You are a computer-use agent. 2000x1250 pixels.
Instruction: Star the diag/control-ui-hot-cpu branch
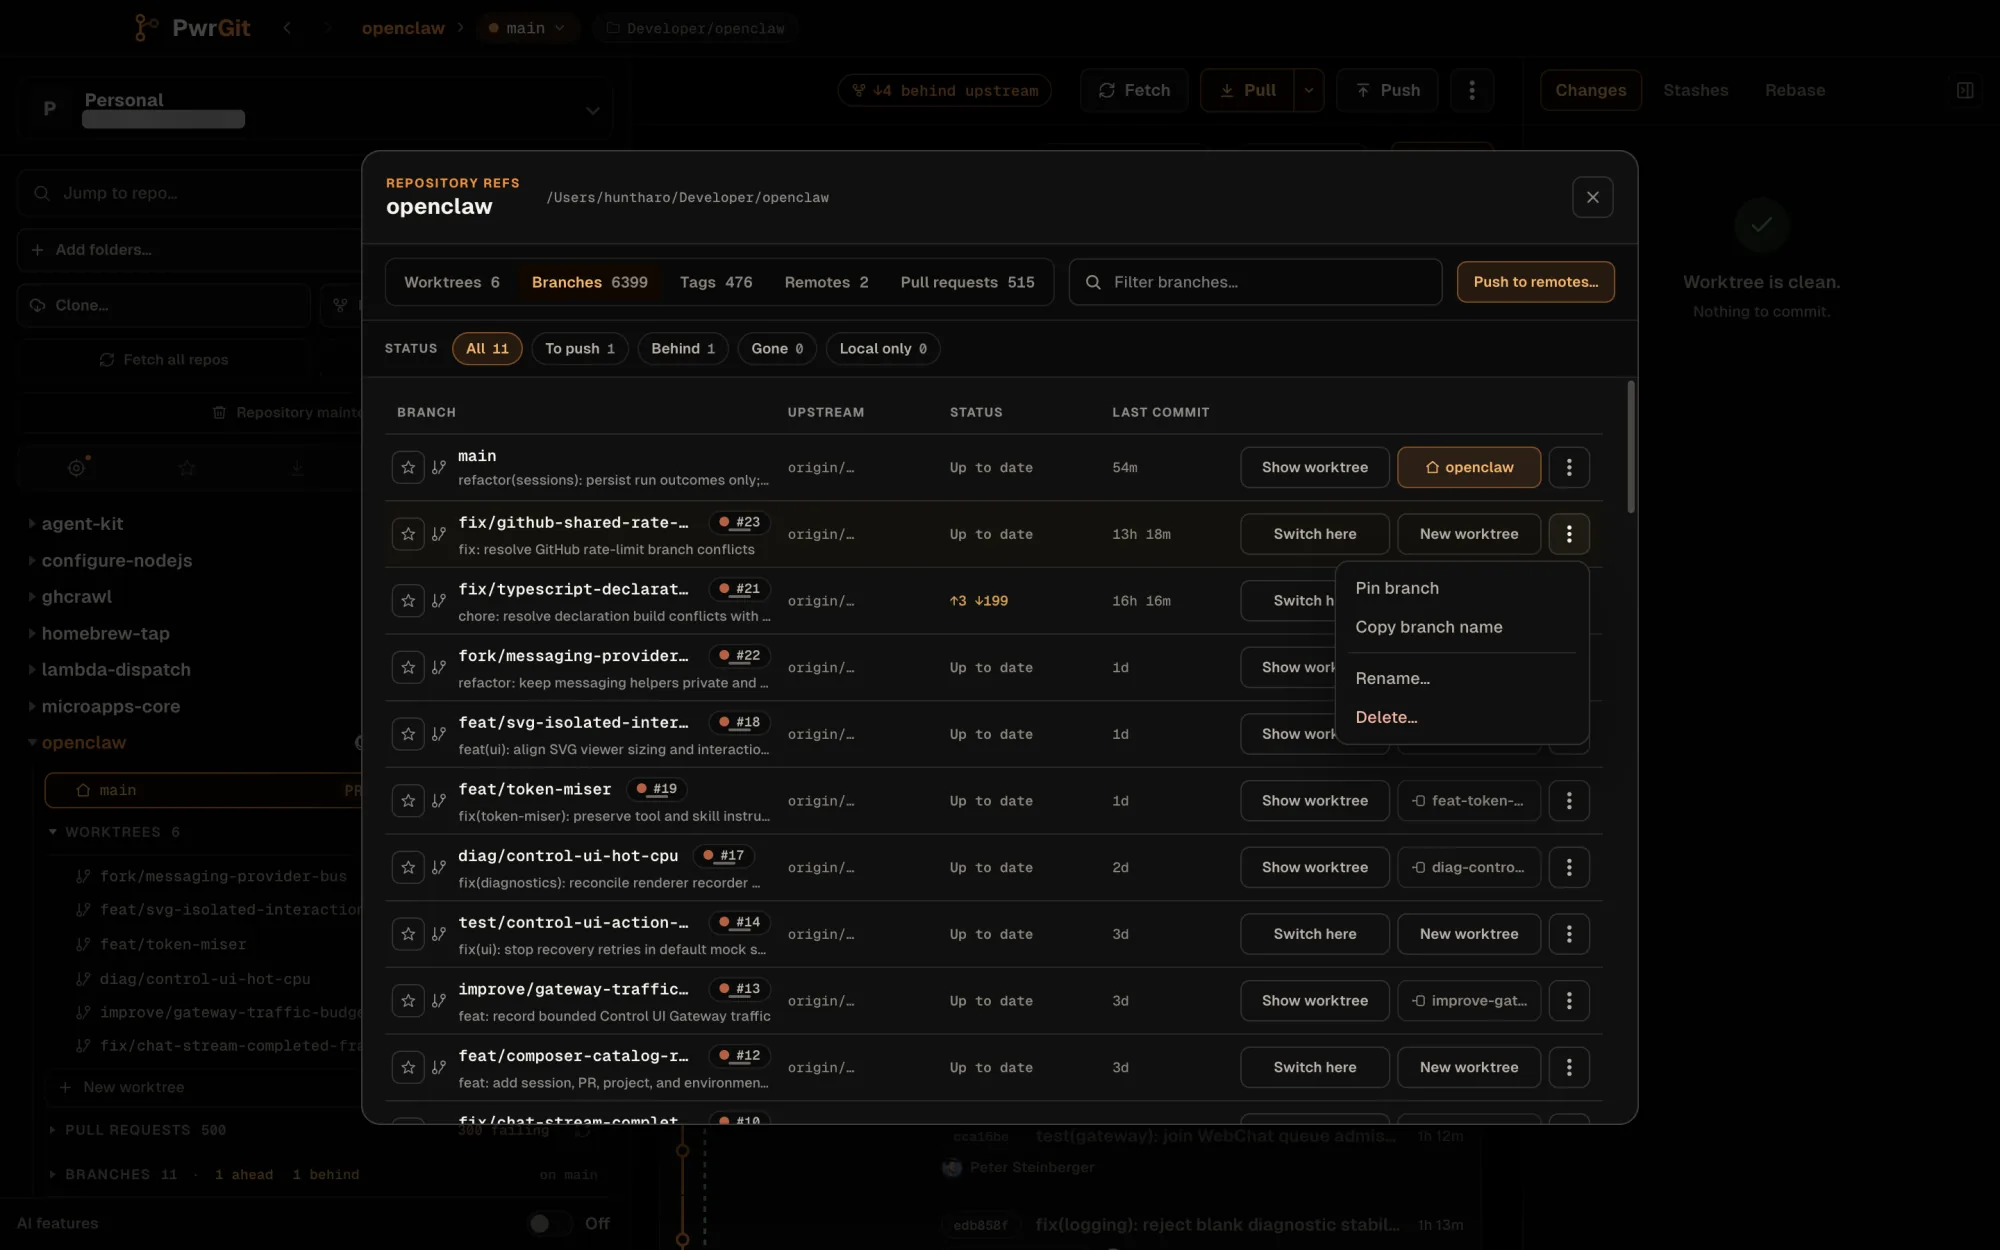coord(408,867)
